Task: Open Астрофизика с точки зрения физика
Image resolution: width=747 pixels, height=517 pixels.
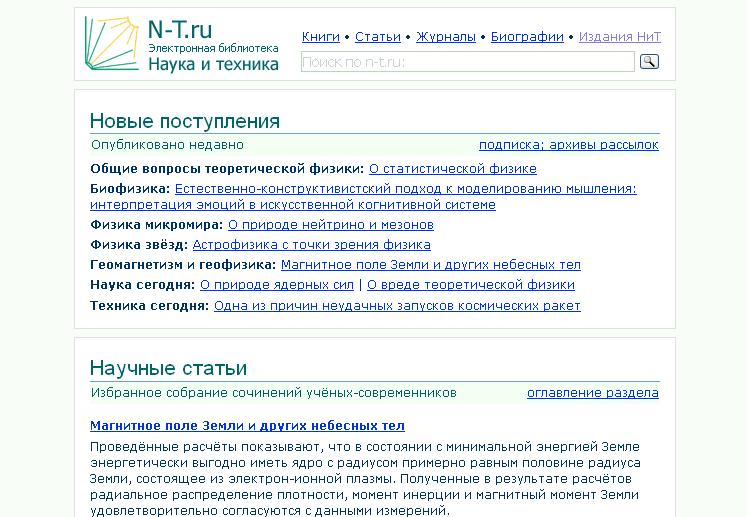Action: (311, 244)
